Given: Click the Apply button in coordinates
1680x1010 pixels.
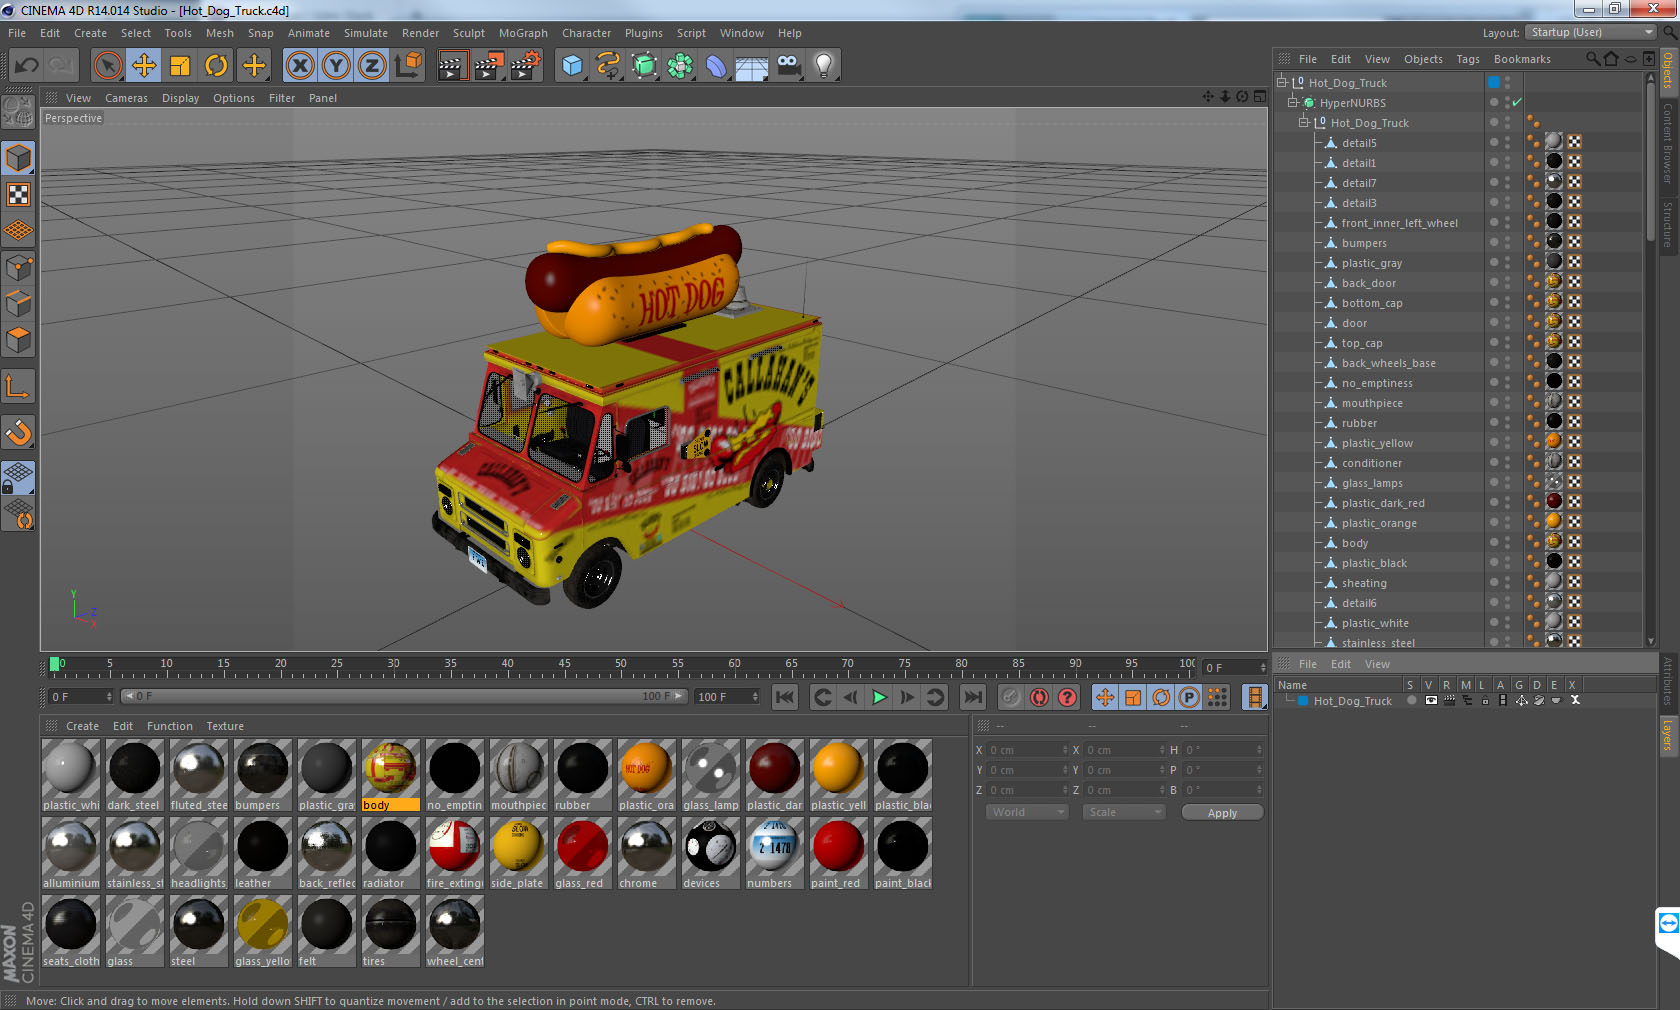Looking at the screenshot, I should [1222, 813].
